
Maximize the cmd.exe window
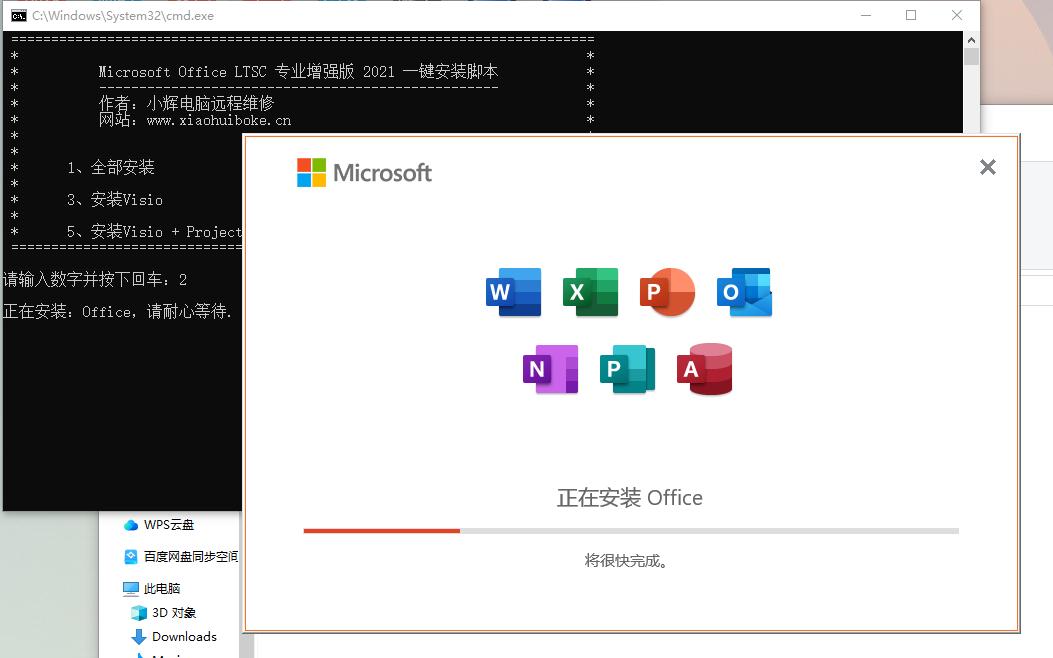911,16
